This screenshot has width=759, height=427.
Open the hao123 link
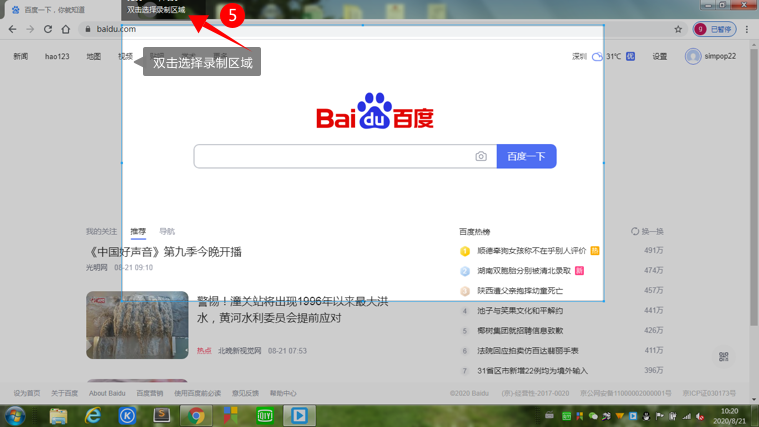coord(57,57)
